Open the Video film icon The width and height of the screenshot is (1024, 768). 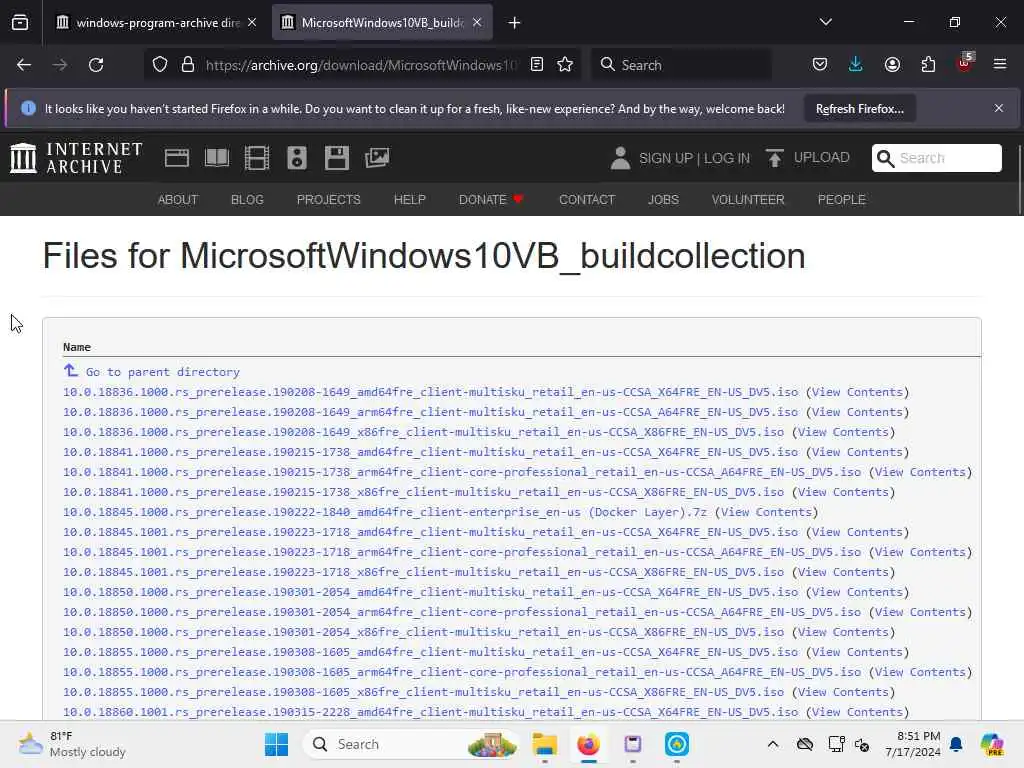[x=257, y=158]
